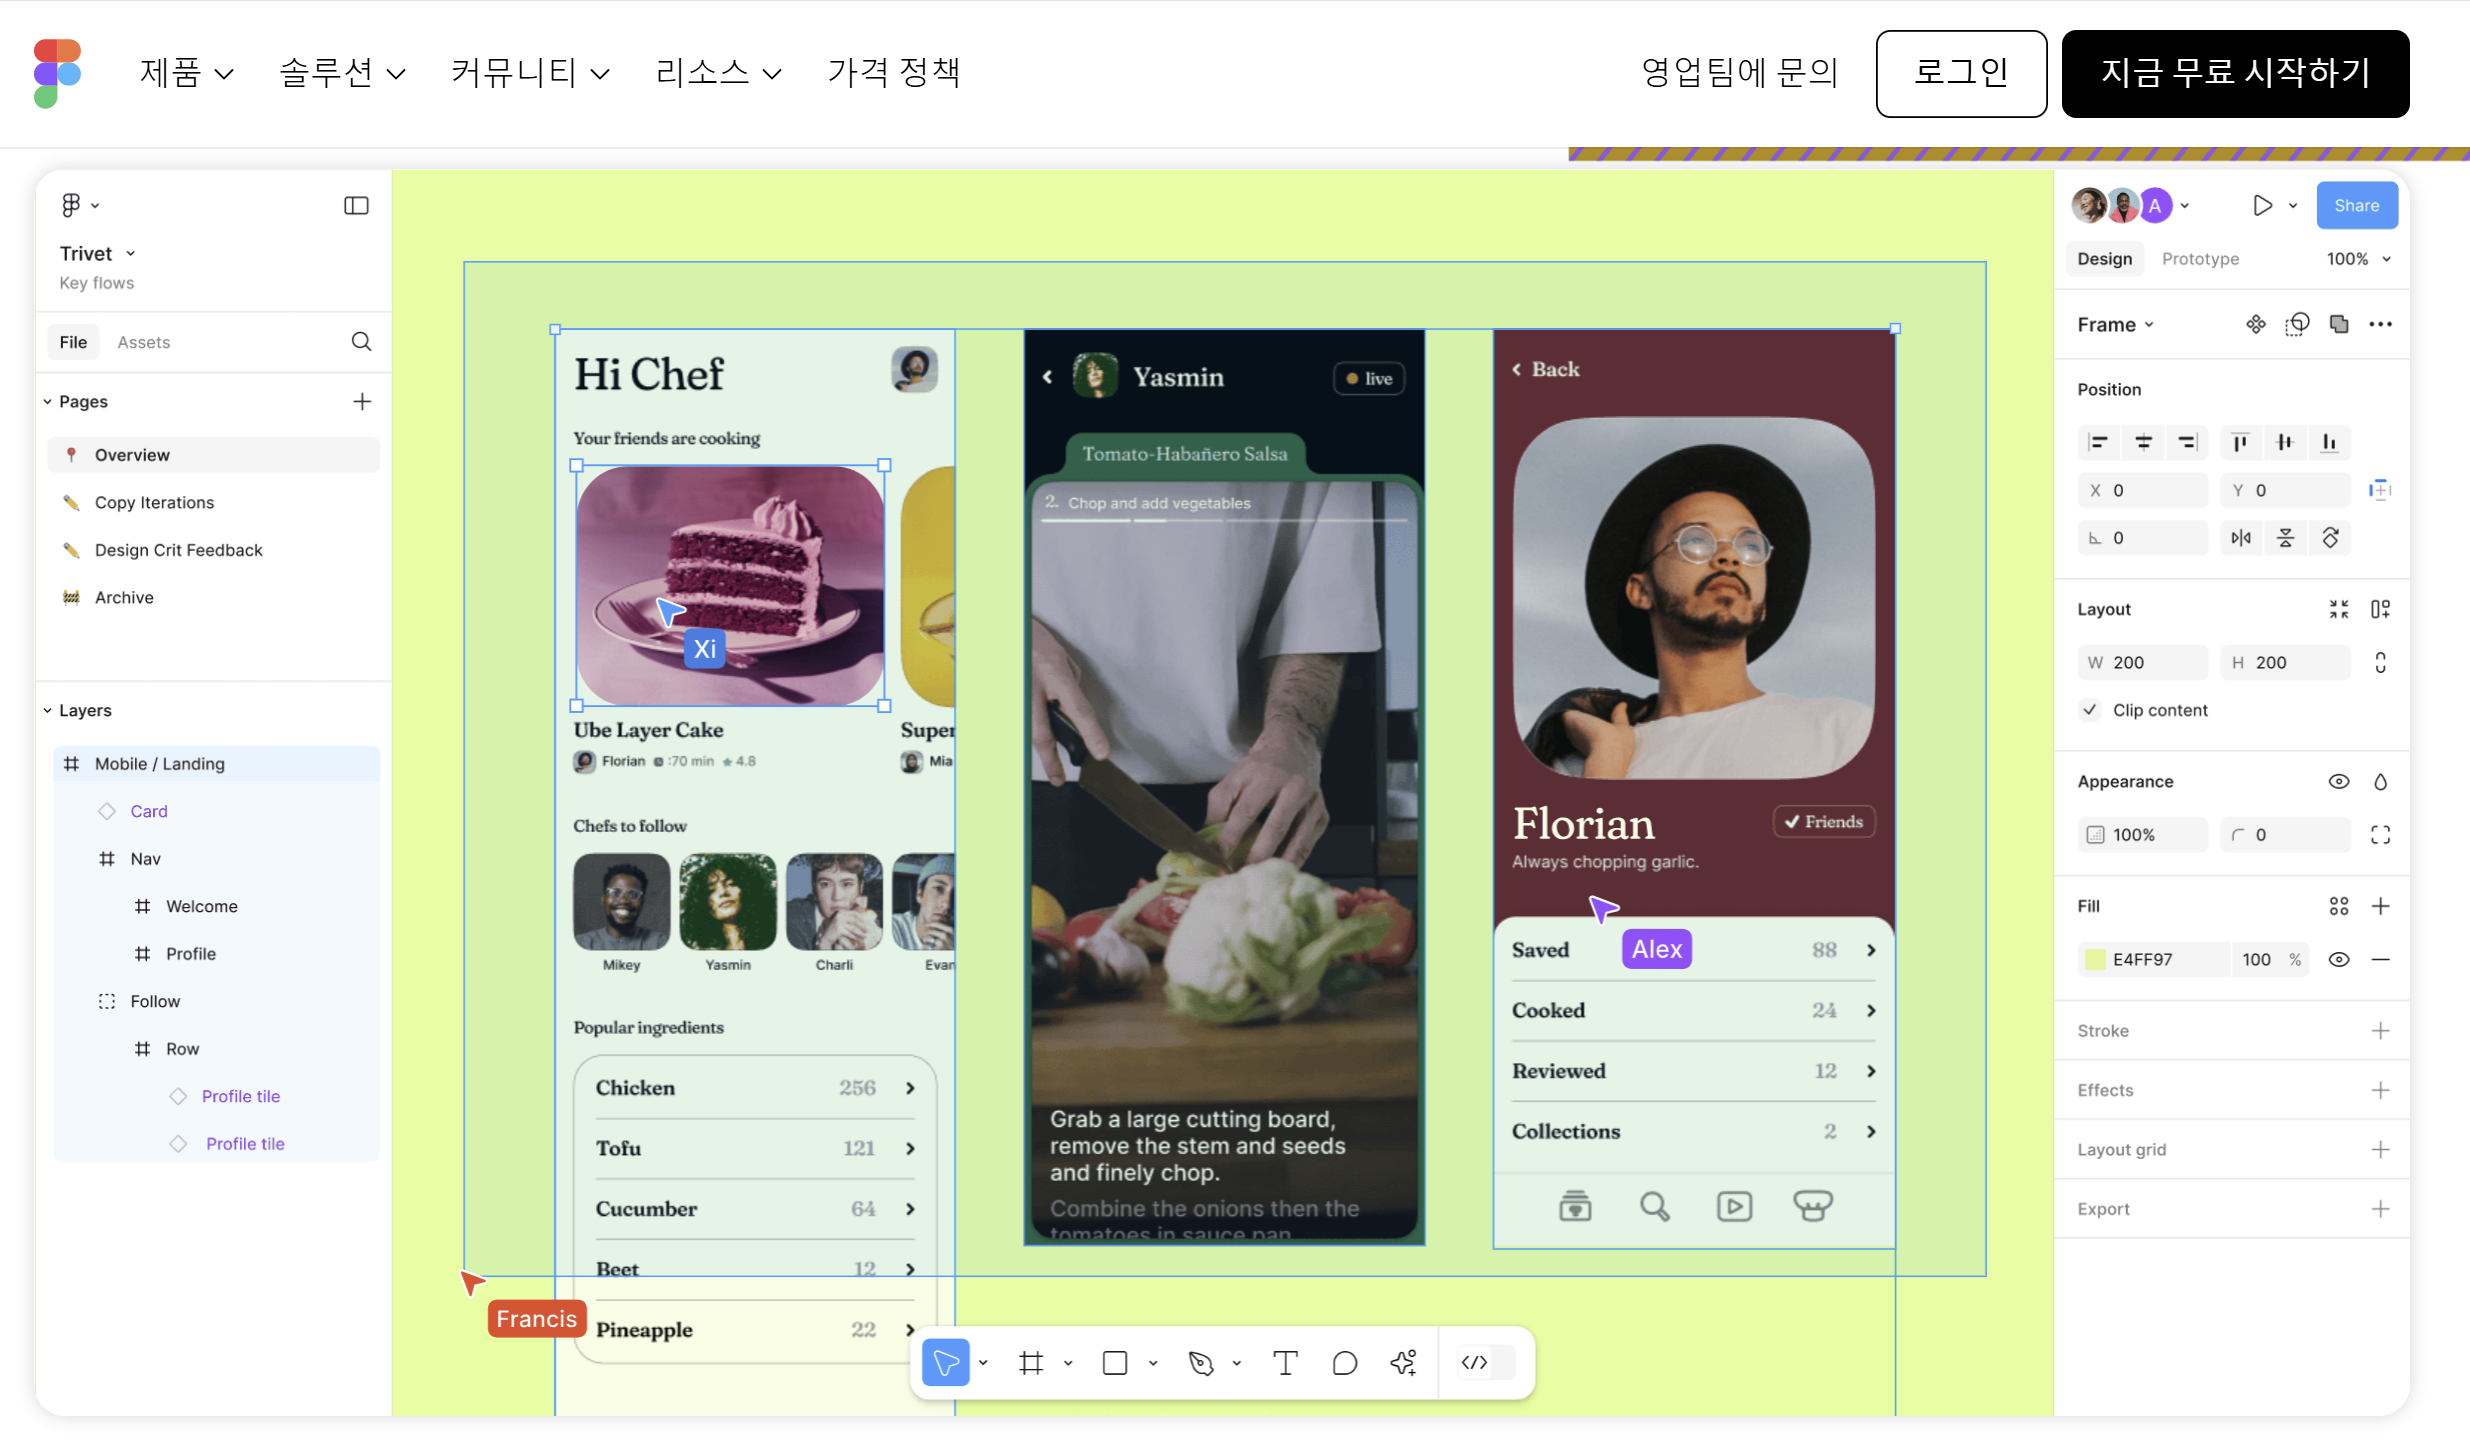Select the Text tool
The height and width of the screenshot is (1455, 2470).
point(1285,1362)
